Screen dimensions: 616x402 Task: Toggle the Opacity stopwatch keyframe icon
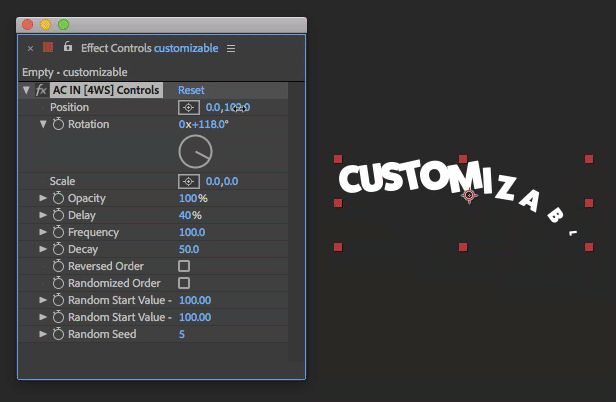coord(58,198)
